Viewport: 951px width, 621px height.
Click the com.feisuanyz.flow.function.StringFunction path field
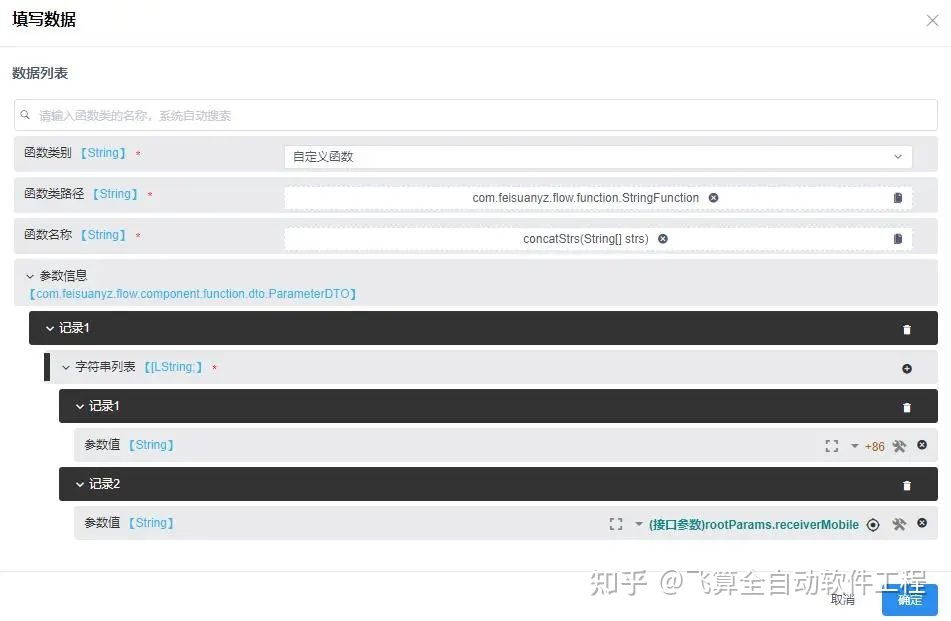click(598, 198)
